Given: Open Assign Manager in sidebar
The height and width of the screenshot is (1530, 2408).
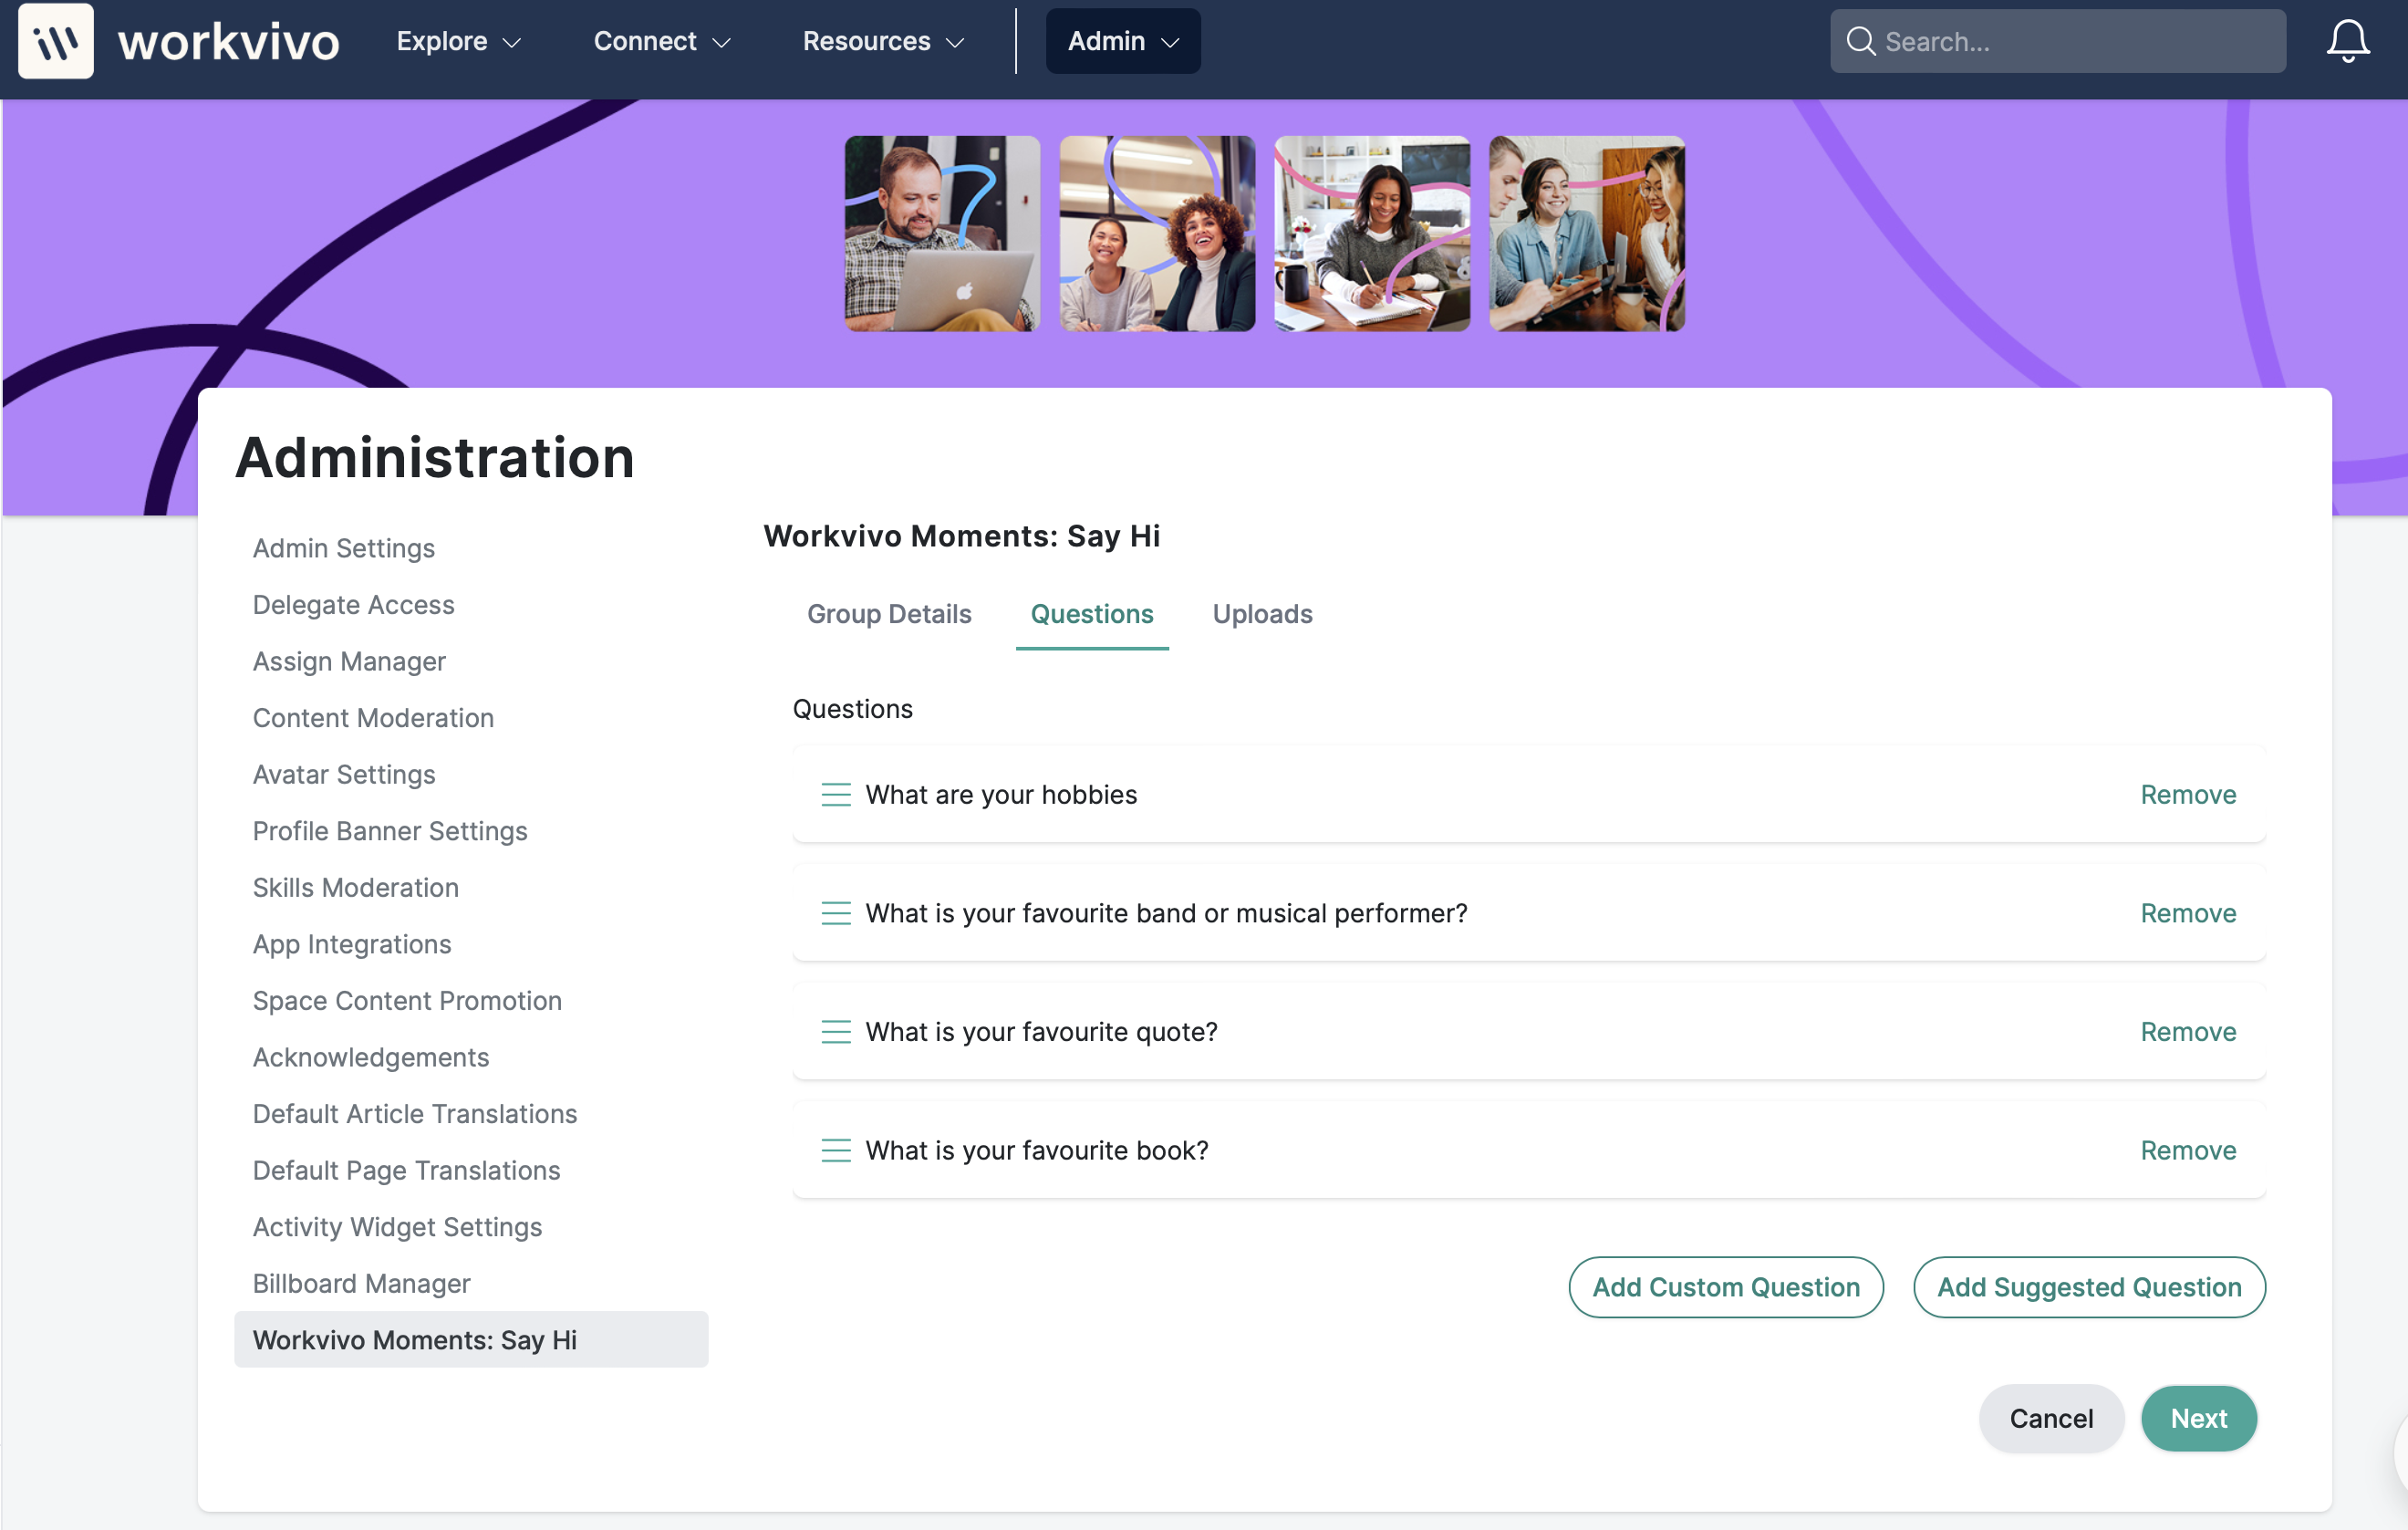Looking at the screenshot, I should pyautogui.click(x=349, y=661).
